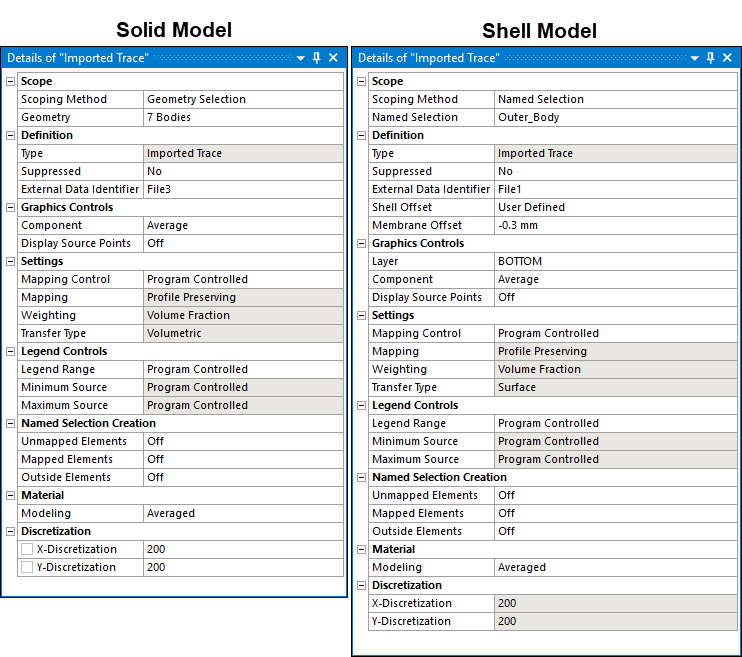Screen dimensions: 742x657
Task: Change Mapping Control value in Shell Model
Action: coord(616,333)
